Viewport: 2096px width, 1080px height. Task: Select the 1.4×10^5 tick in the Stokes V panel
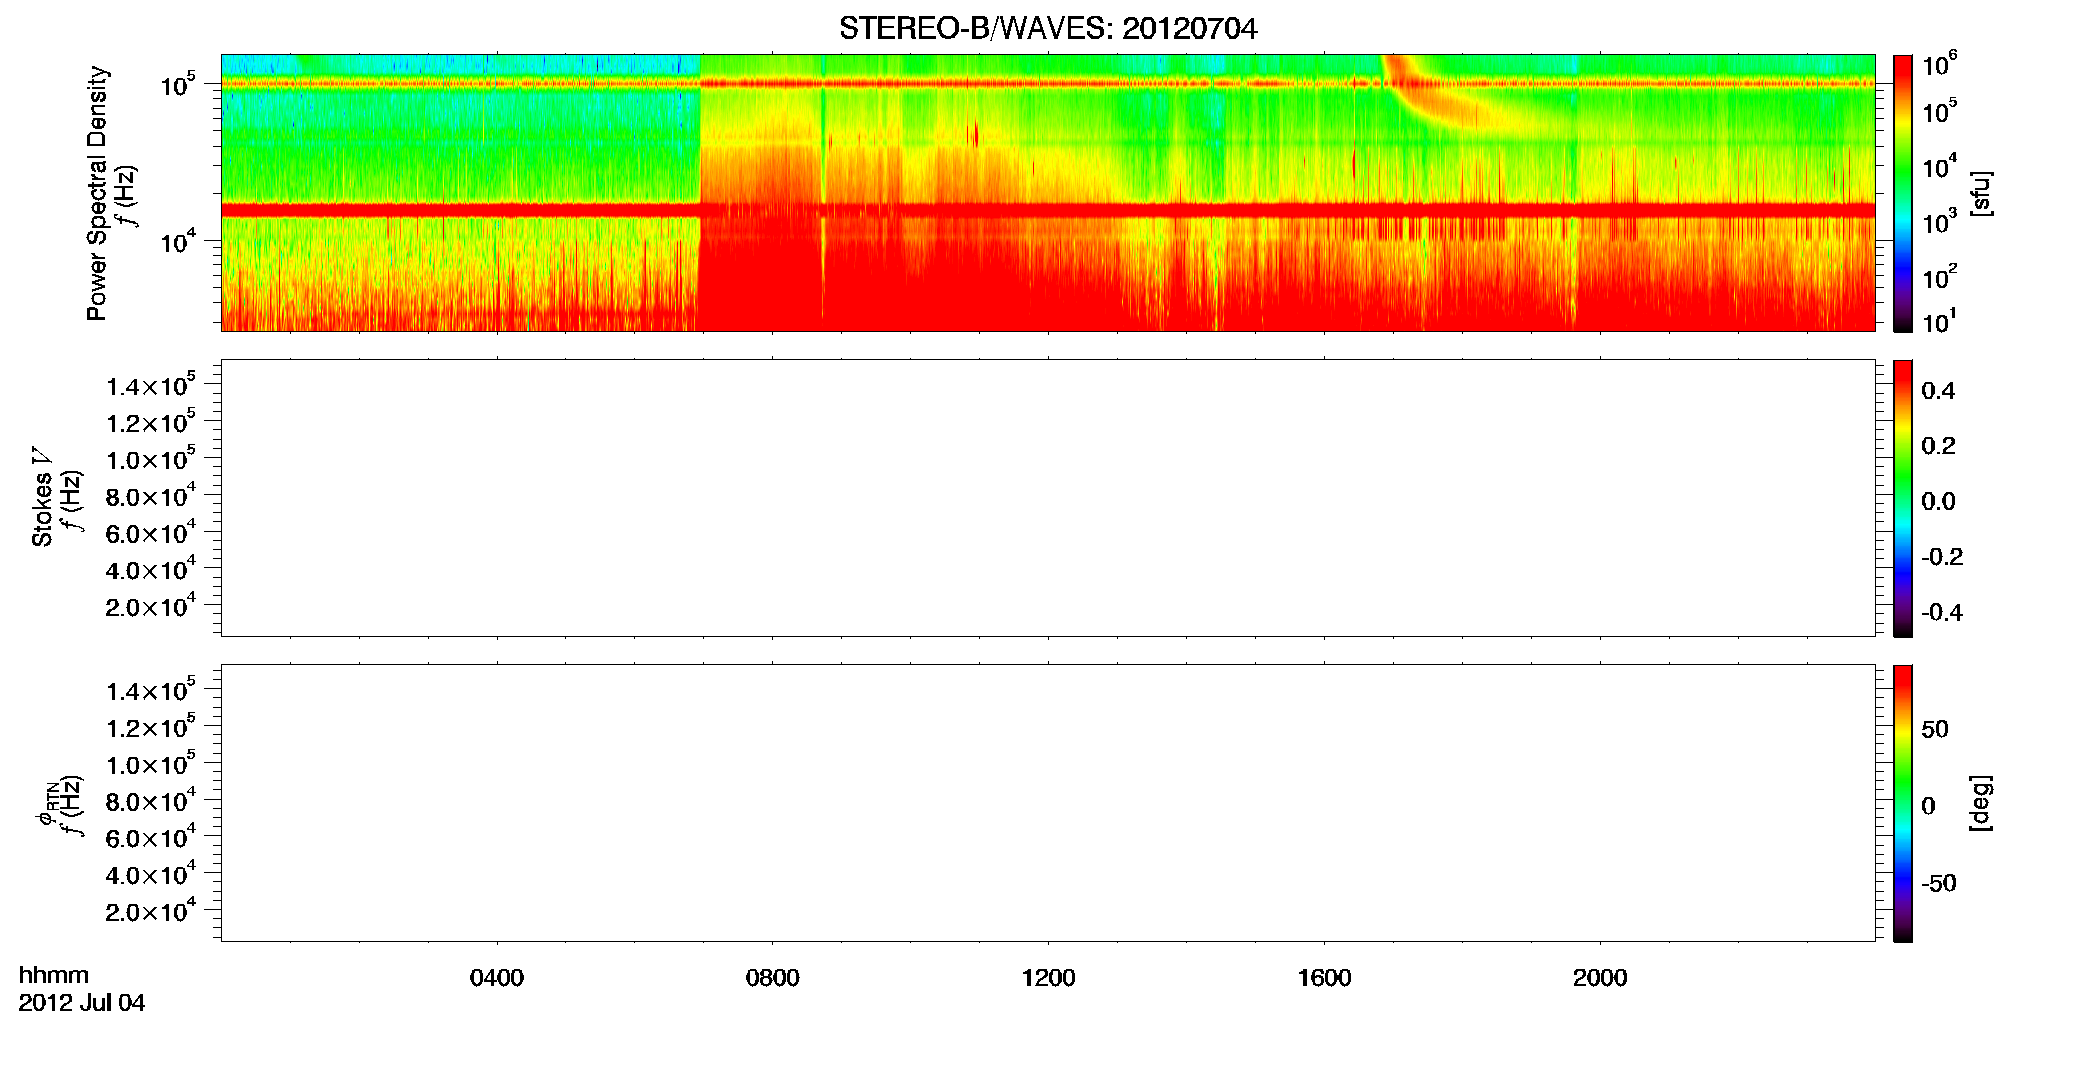(x=151, y=385)
